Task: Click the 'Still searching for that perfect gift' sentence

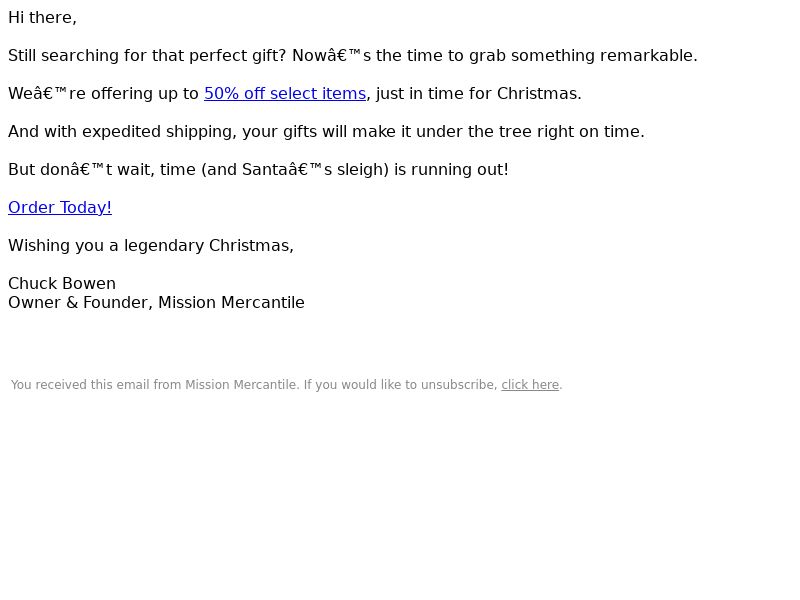Action: [x=147, y=56]
